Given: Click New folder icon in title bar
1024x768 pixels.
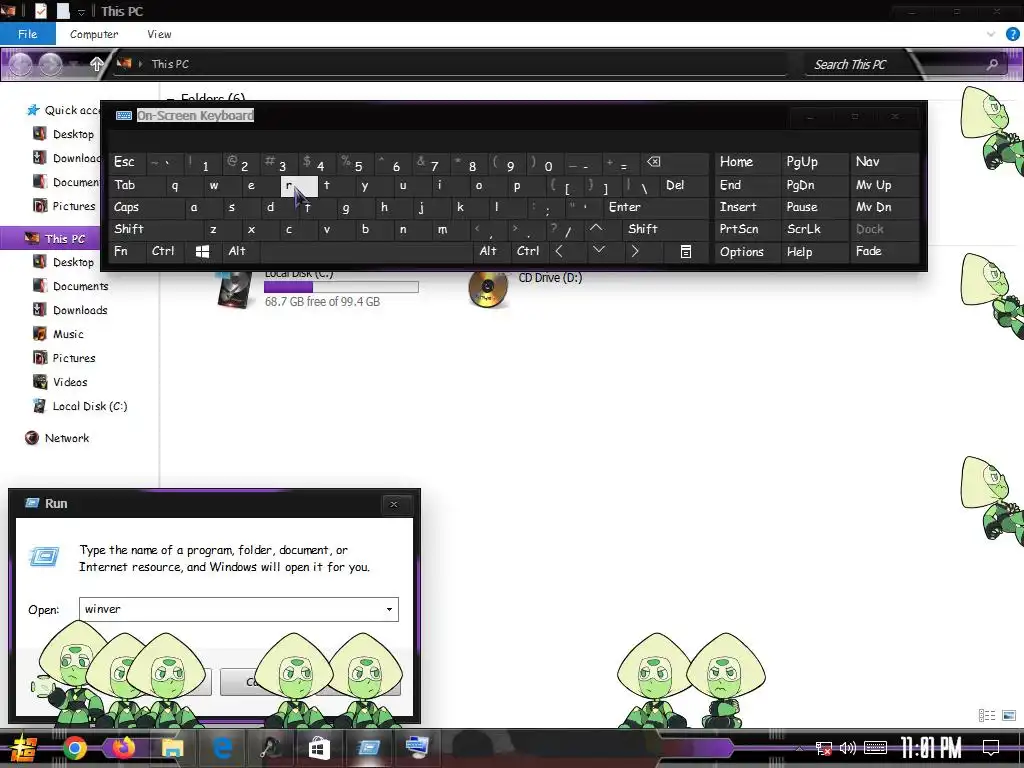Looking at the screenshot, I should (63, 11).
